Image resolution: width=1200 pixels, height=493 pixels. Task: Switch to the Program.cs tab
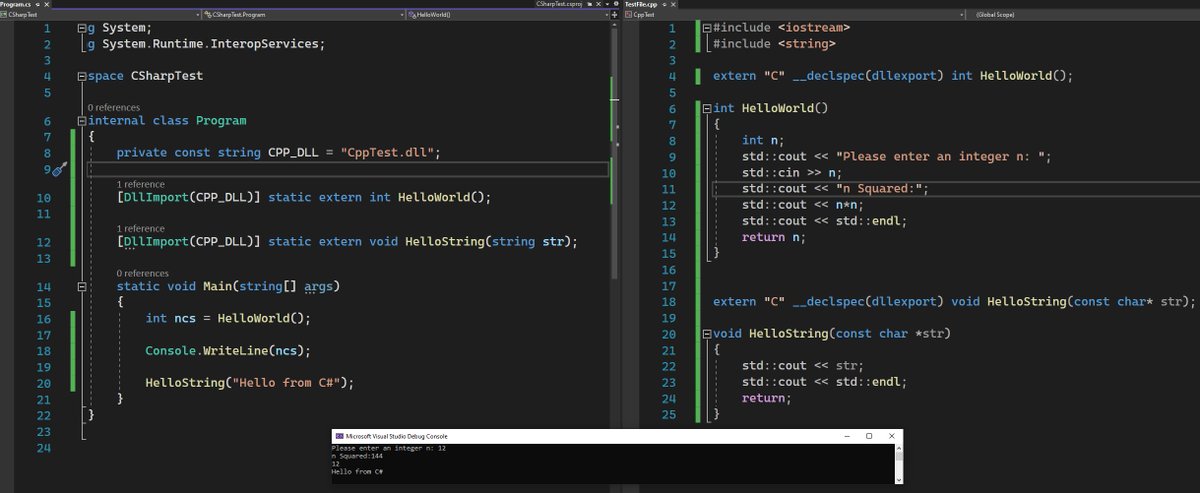[17, 4]
